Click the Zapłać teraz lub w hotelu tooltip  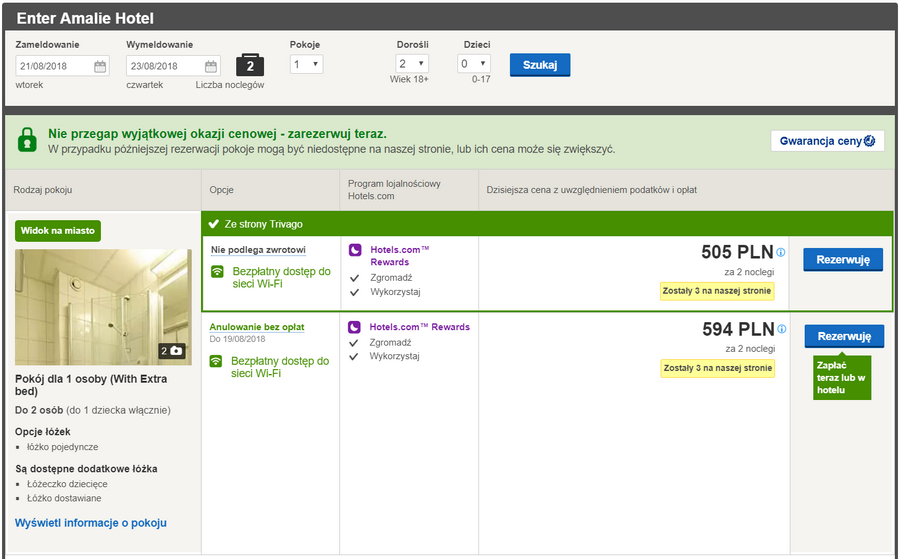pyautogui.click(x=842, y=378)
